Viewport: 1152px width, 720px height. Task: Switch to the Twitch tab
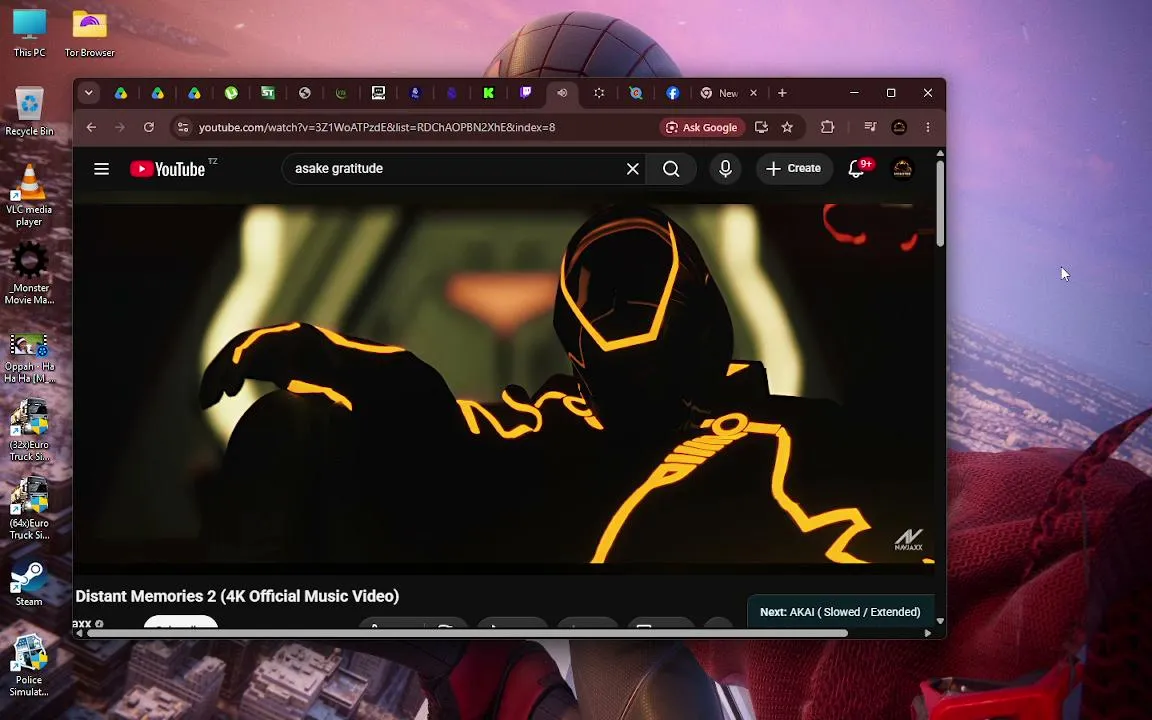coord(525,93)
